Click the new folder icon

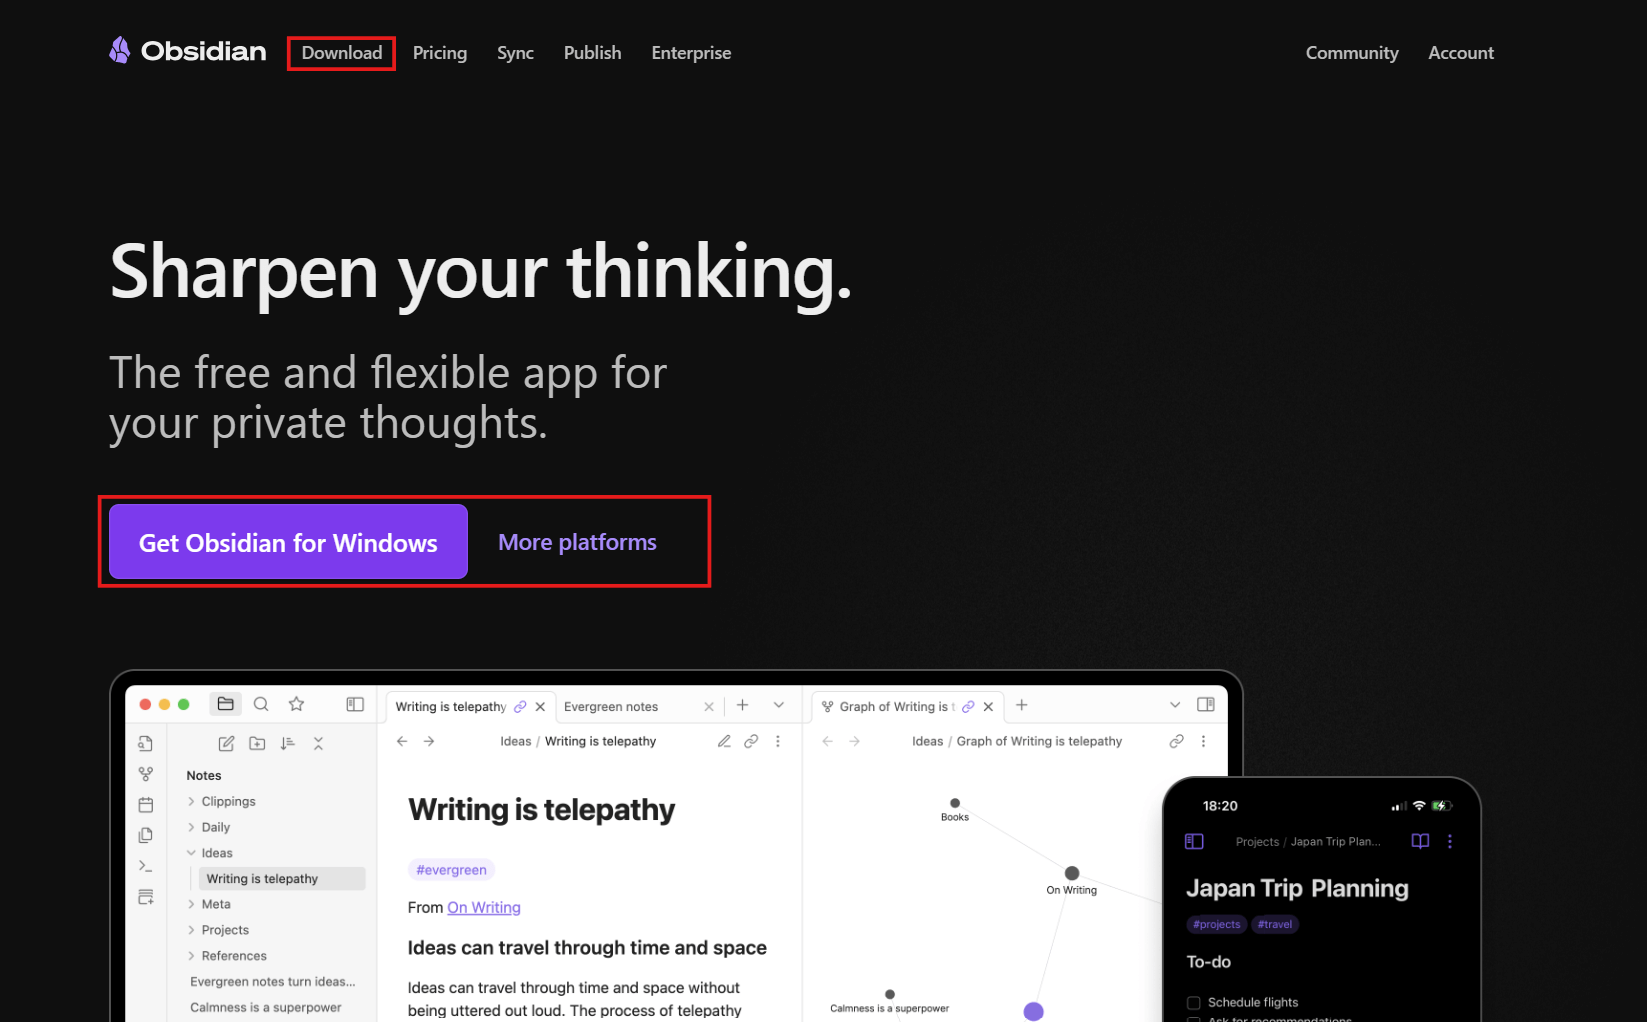(257, 743)
